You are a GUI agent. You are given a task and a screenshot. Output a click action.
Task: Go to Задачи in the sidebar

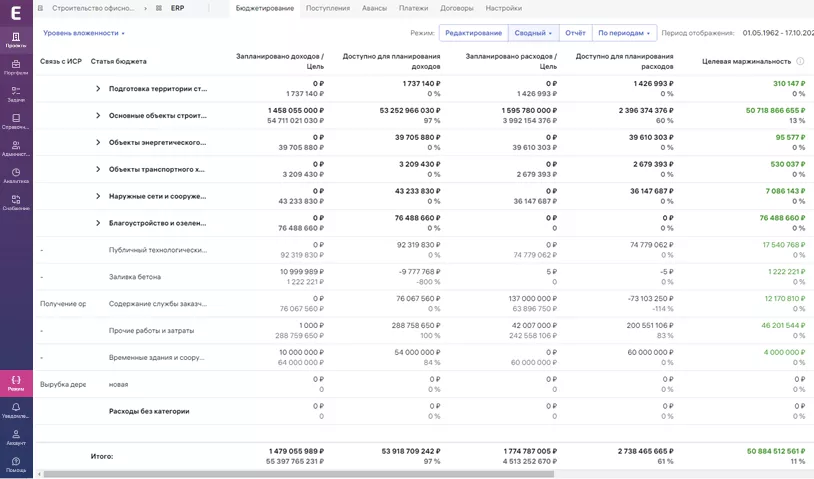(x=16, y=93)
